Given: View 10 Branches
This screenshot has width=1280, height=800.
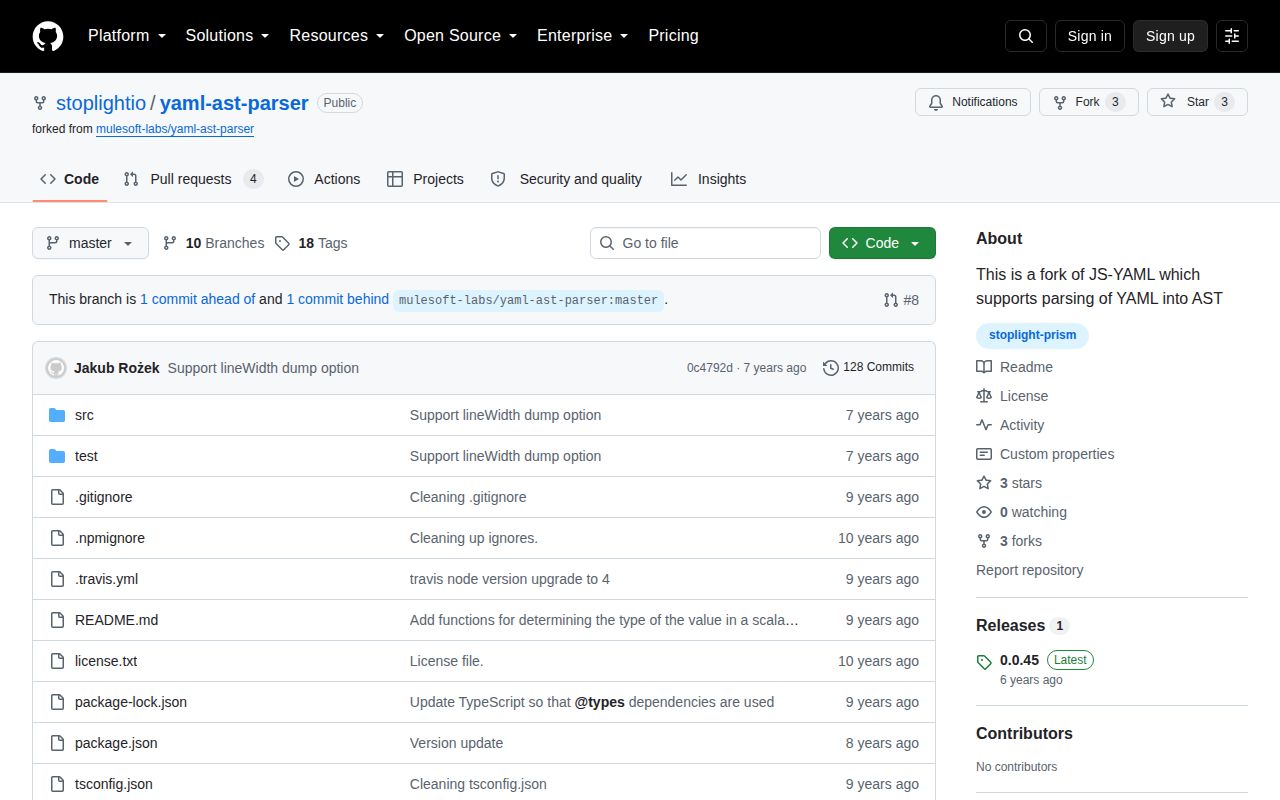Looking at the screenshot, I should (213, 243).
